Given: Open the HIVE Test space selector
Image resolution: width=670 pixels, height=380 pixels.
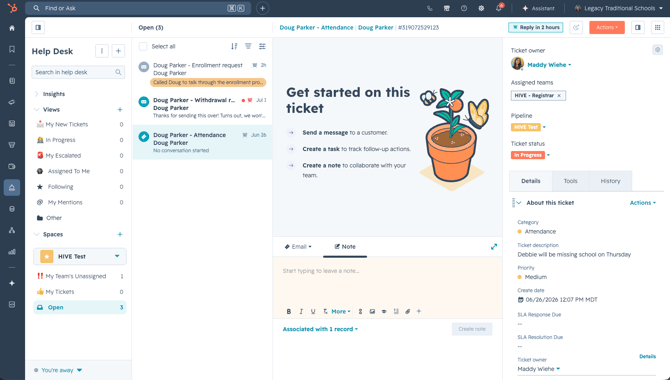Looking at the screenshot, I should (x=80, y=256).
